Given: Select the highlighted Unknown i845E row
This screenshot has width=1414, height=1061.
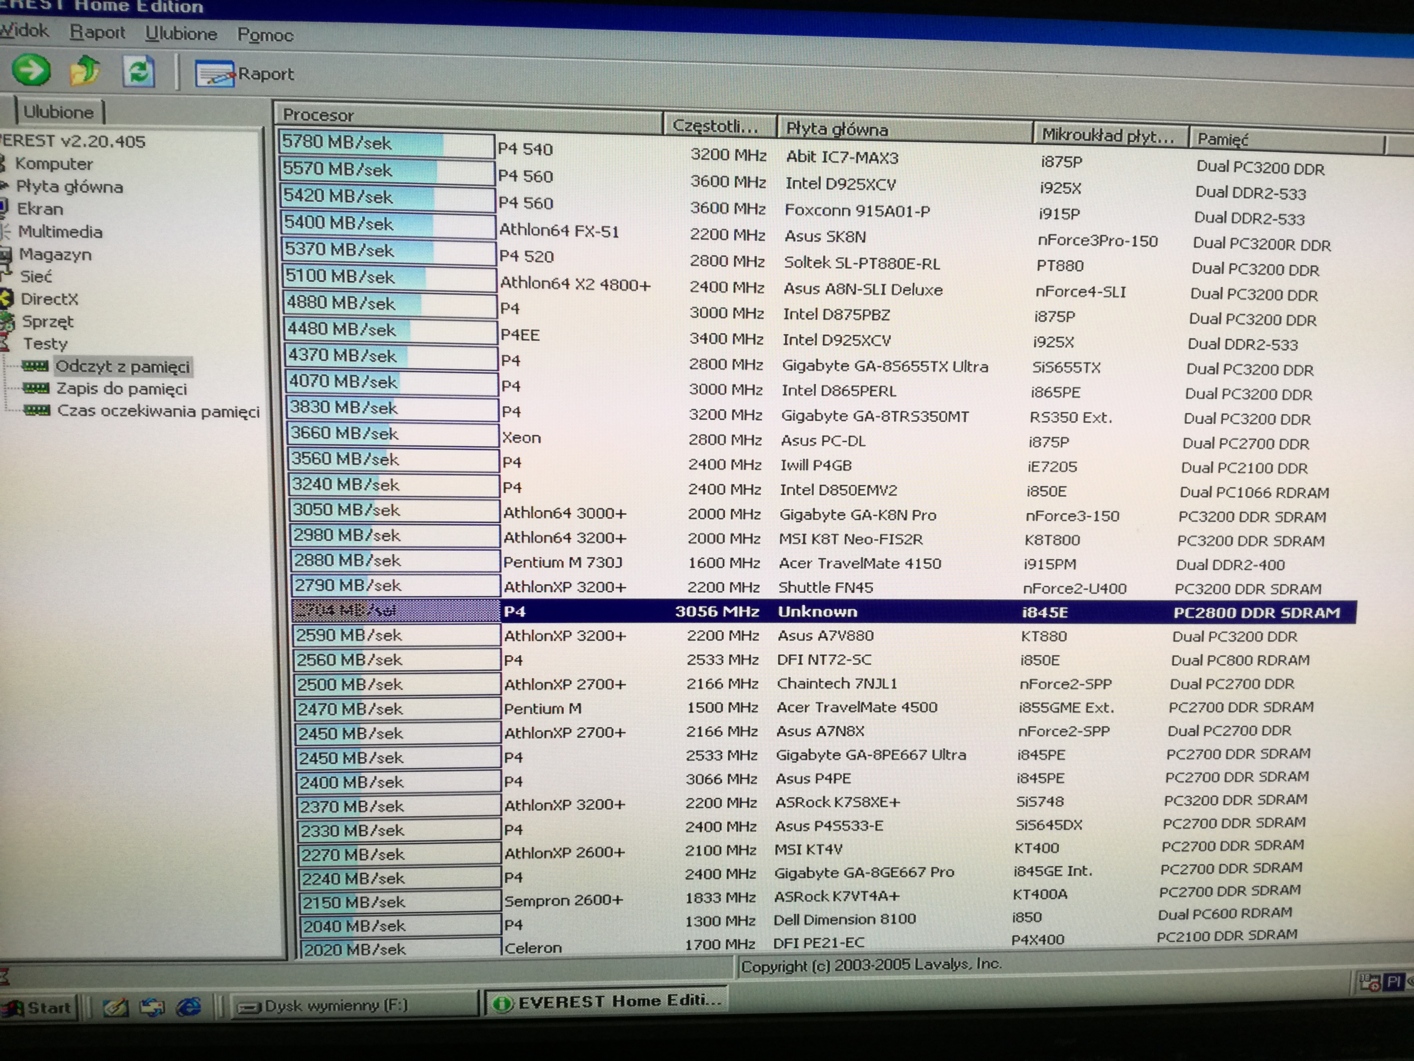Looking at the screenshot, I should [x=824, y=611].
